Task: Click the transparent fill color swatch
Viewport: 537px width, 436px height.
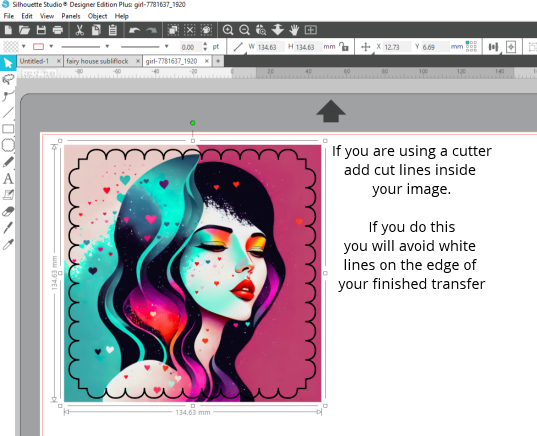Action: point(11,46)
